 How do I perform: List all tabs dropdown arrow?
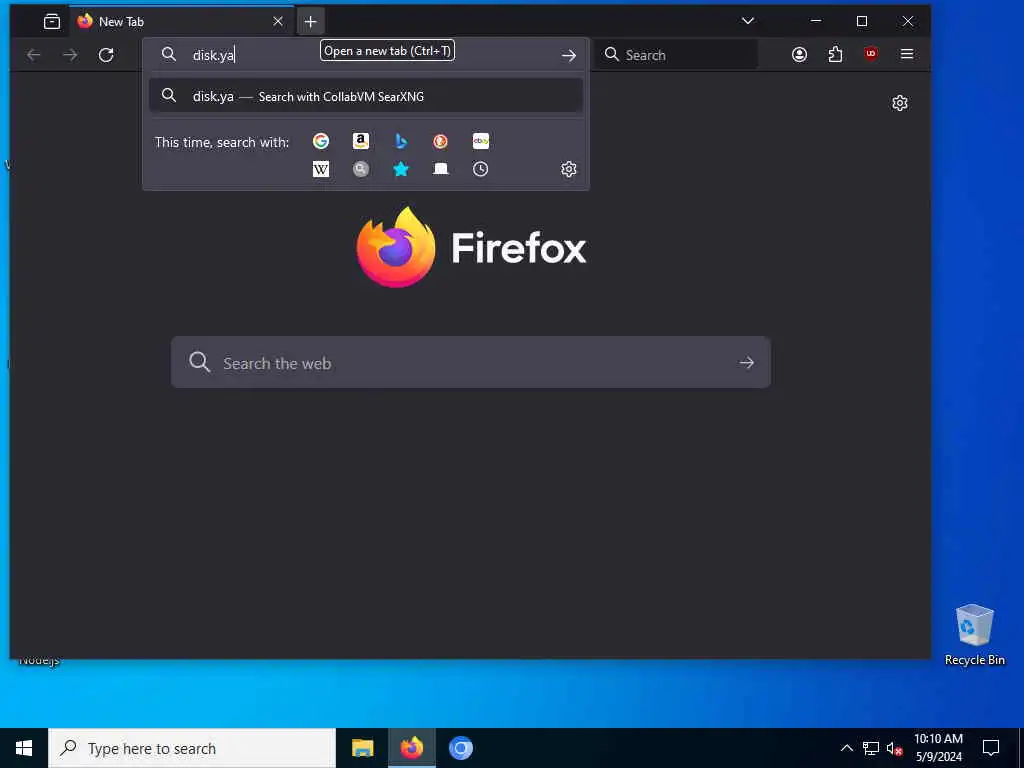748,21
